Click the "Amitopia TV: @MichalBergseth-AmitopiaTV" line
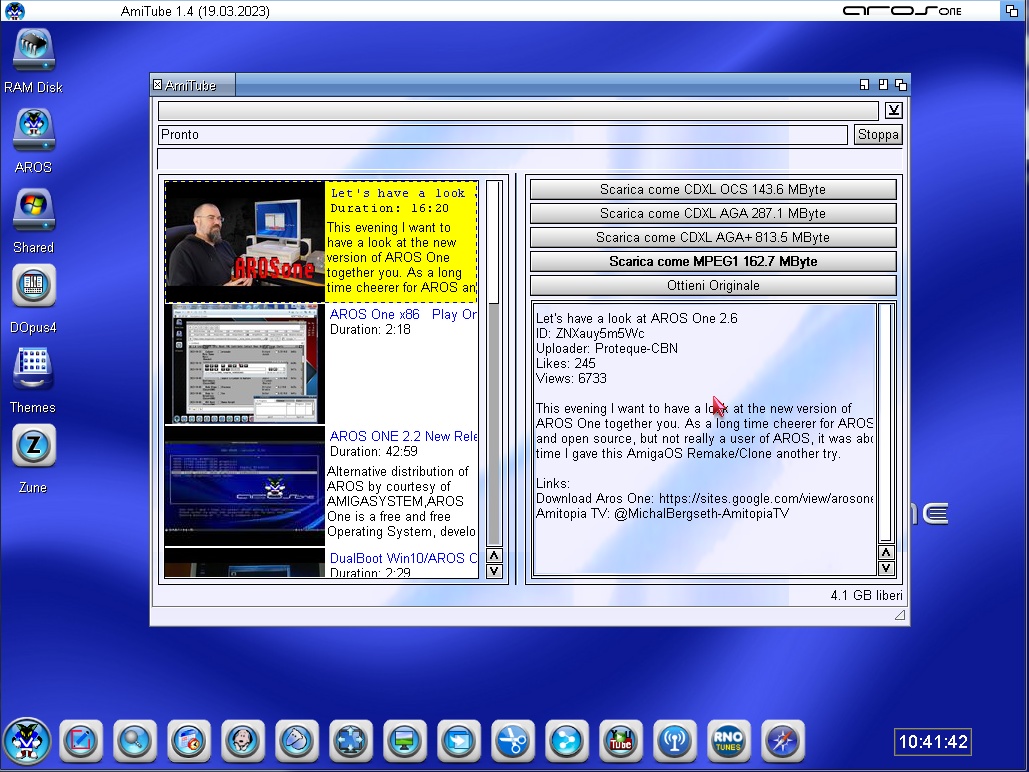1029x772 pixels. pyautogui.click(x=663, y=514)
